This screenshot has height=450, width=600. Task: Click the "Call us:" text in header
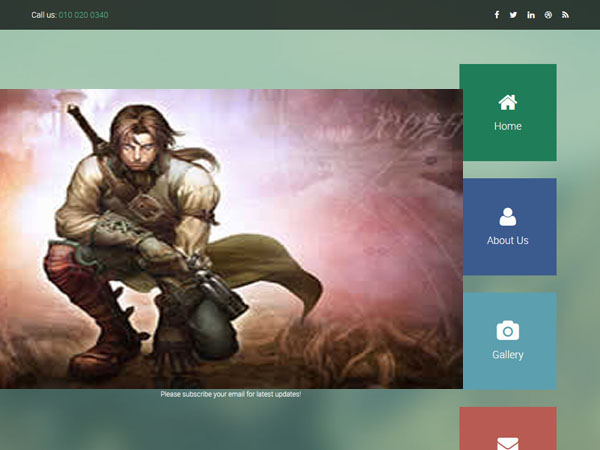click(44, 15)
